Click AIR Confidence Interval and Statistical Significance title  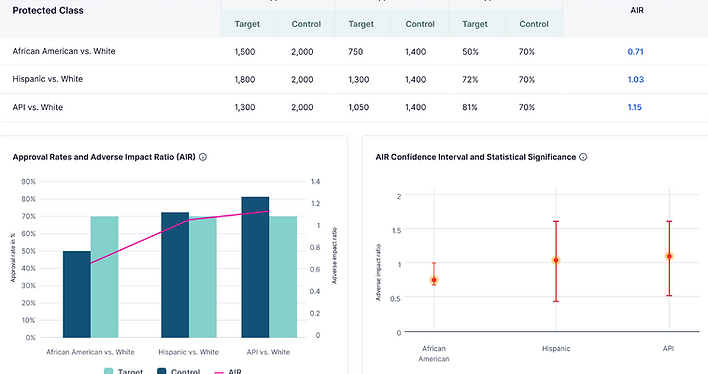(x=476, y=157)
